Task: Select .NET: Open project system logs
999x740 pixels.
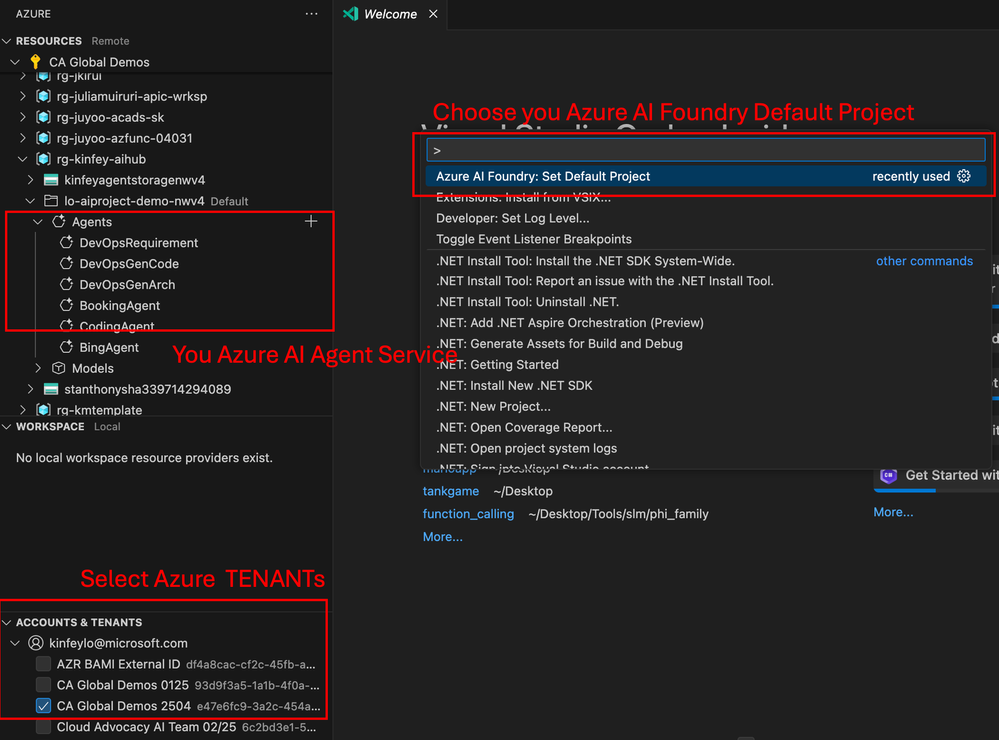Action: pyautogui.click(x=706, y=448)
